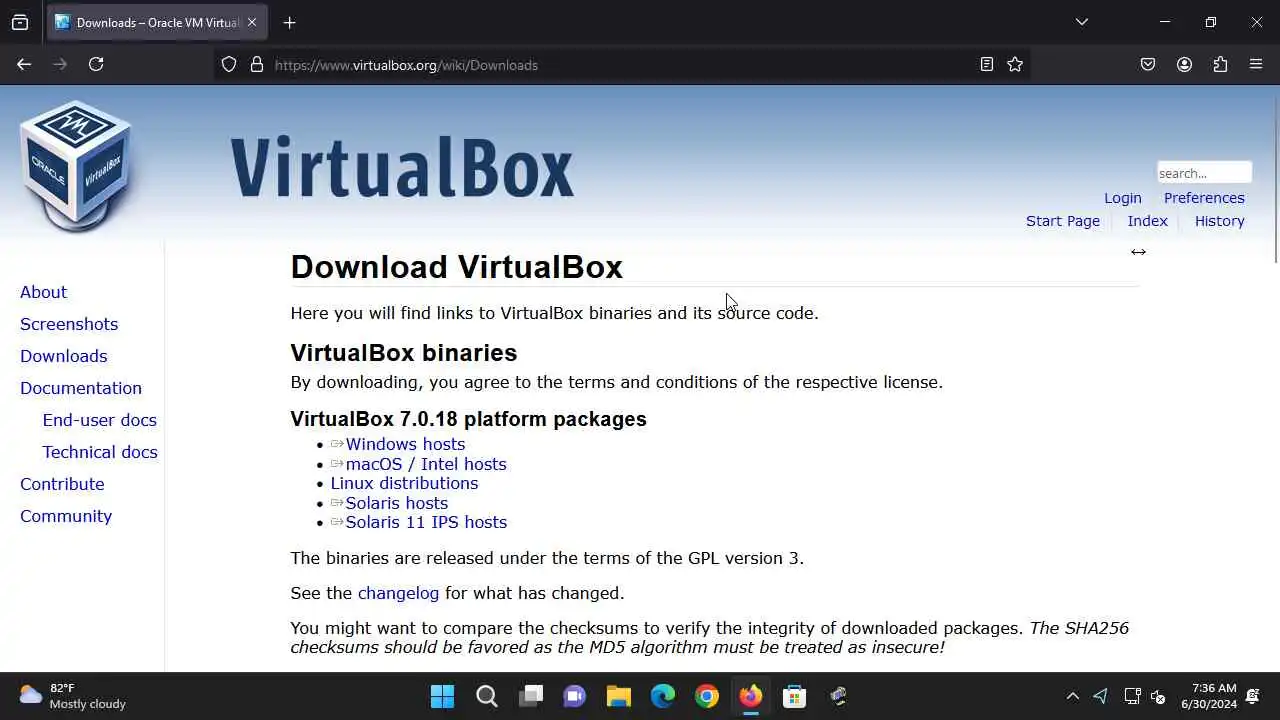The height and width of the screenshot is (720, 1280).
Task: Open the changelog link
Action: [x=398, y=593]
